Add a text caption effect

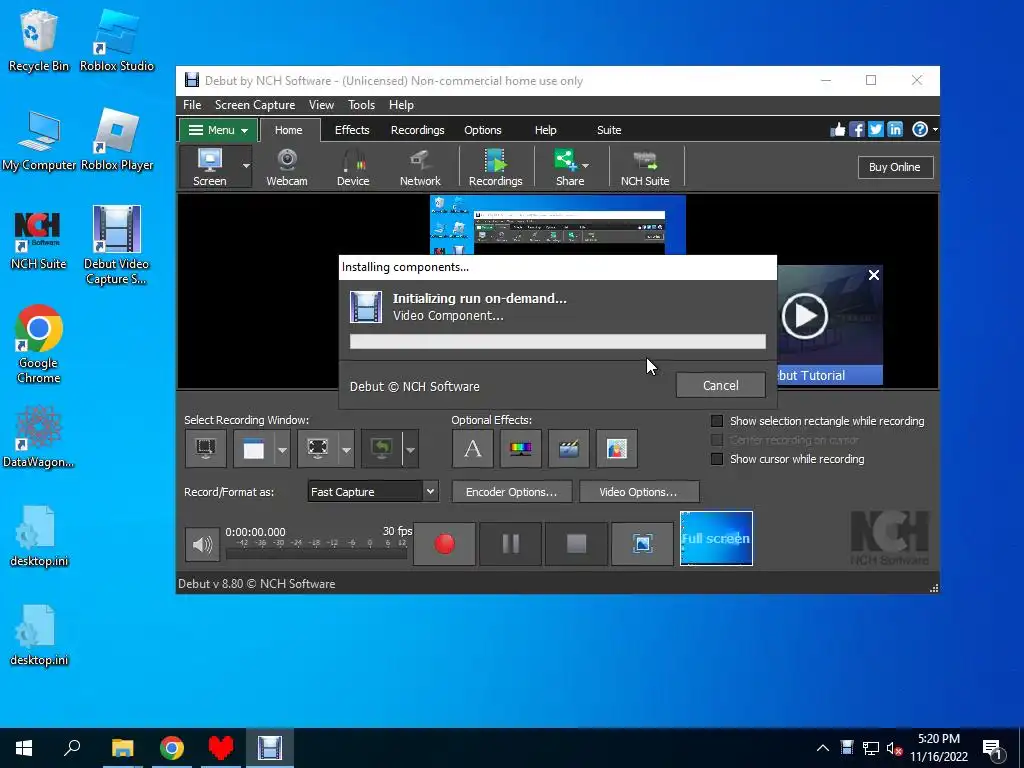click(472, 449)
